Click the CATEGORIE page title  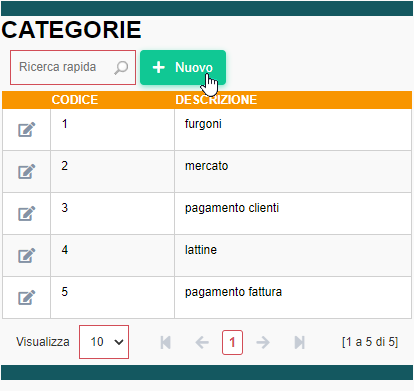(x=71, y=30)
